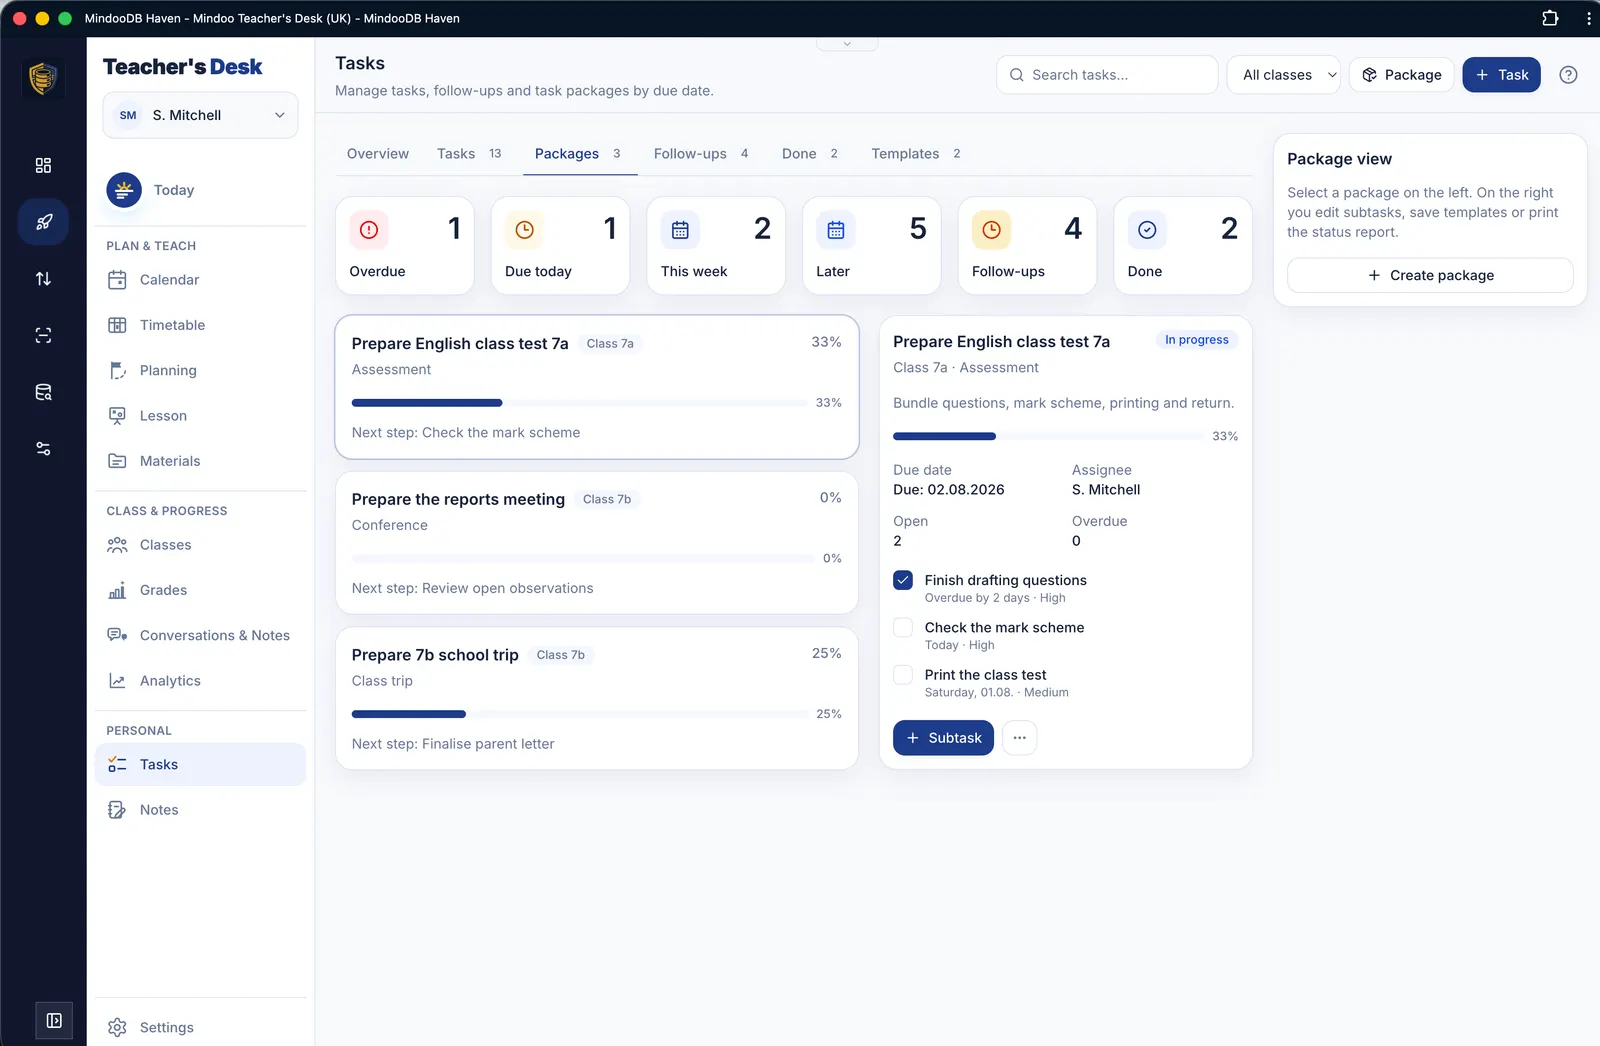Click the Package button in header
This screenshot has width=1600, height=1046.
pos(1402,75)
